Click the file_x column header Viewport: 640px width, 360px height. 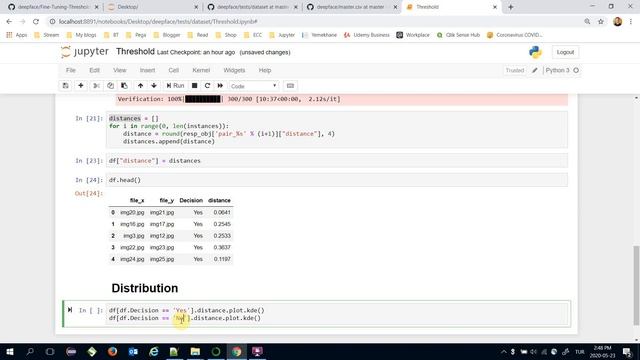(x=137, y=200)
